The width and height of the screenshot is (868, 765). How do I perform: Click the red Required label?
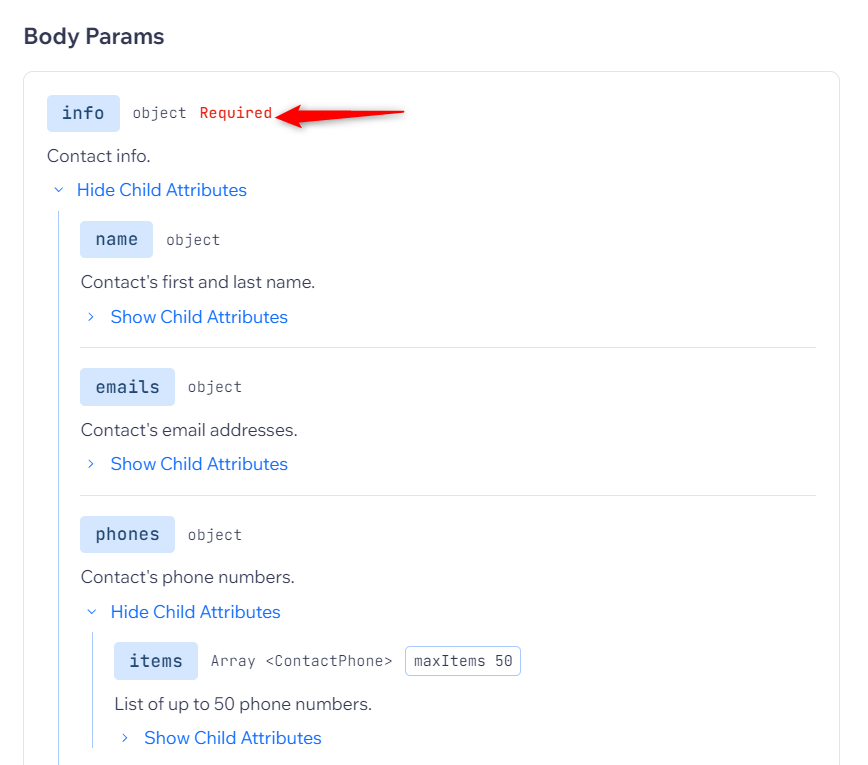pyautogui.click(x=236, y=113)
